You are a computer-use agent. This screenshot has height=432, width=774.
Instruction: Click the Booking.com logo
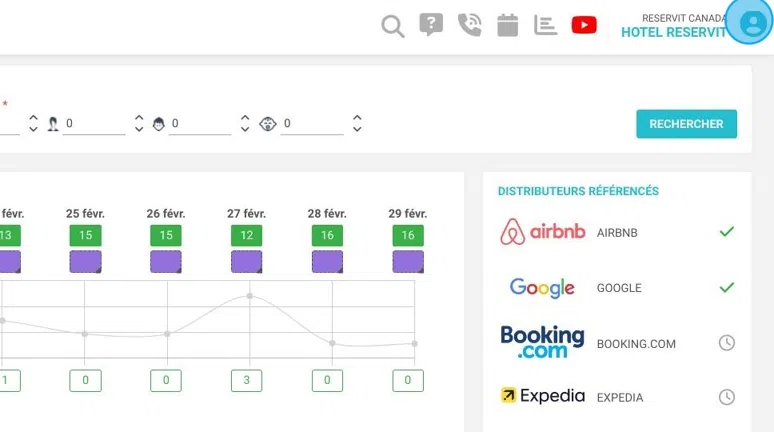click(x=542, y=342)
